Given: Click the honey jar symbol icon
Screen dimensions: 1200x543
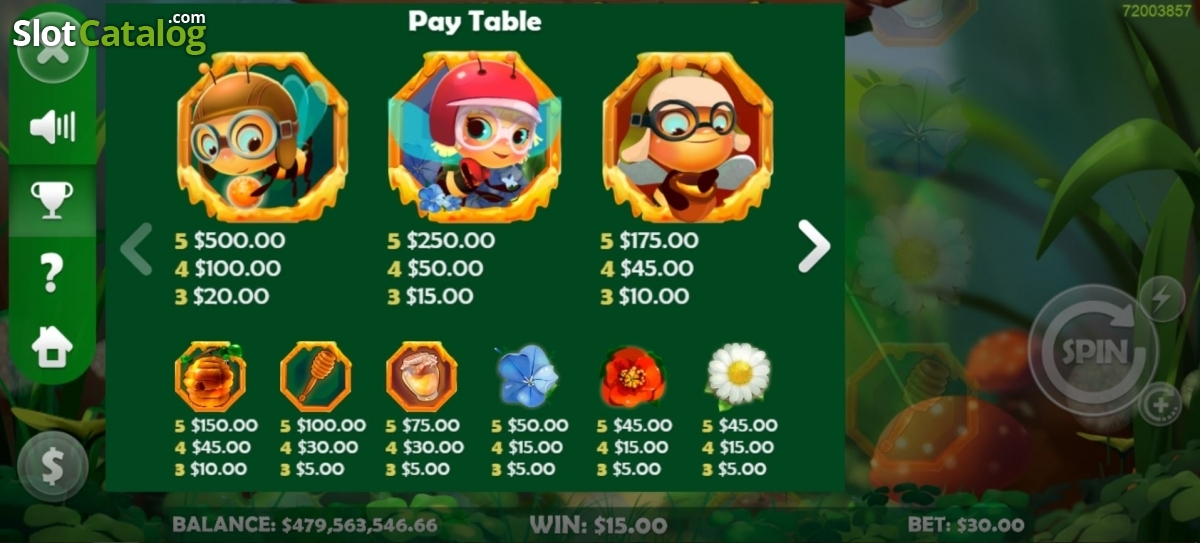Looking at the screenshot, I should point(421,376).
